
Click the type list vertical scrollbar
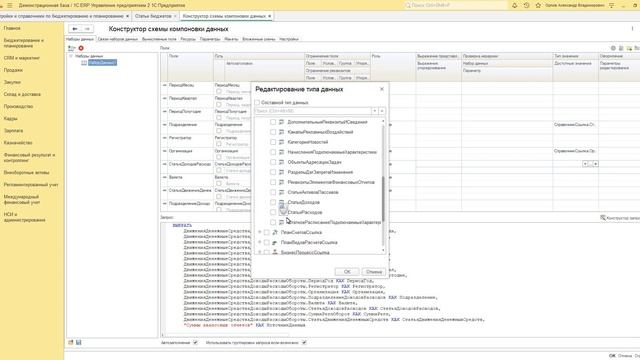(x=383, y=198)
